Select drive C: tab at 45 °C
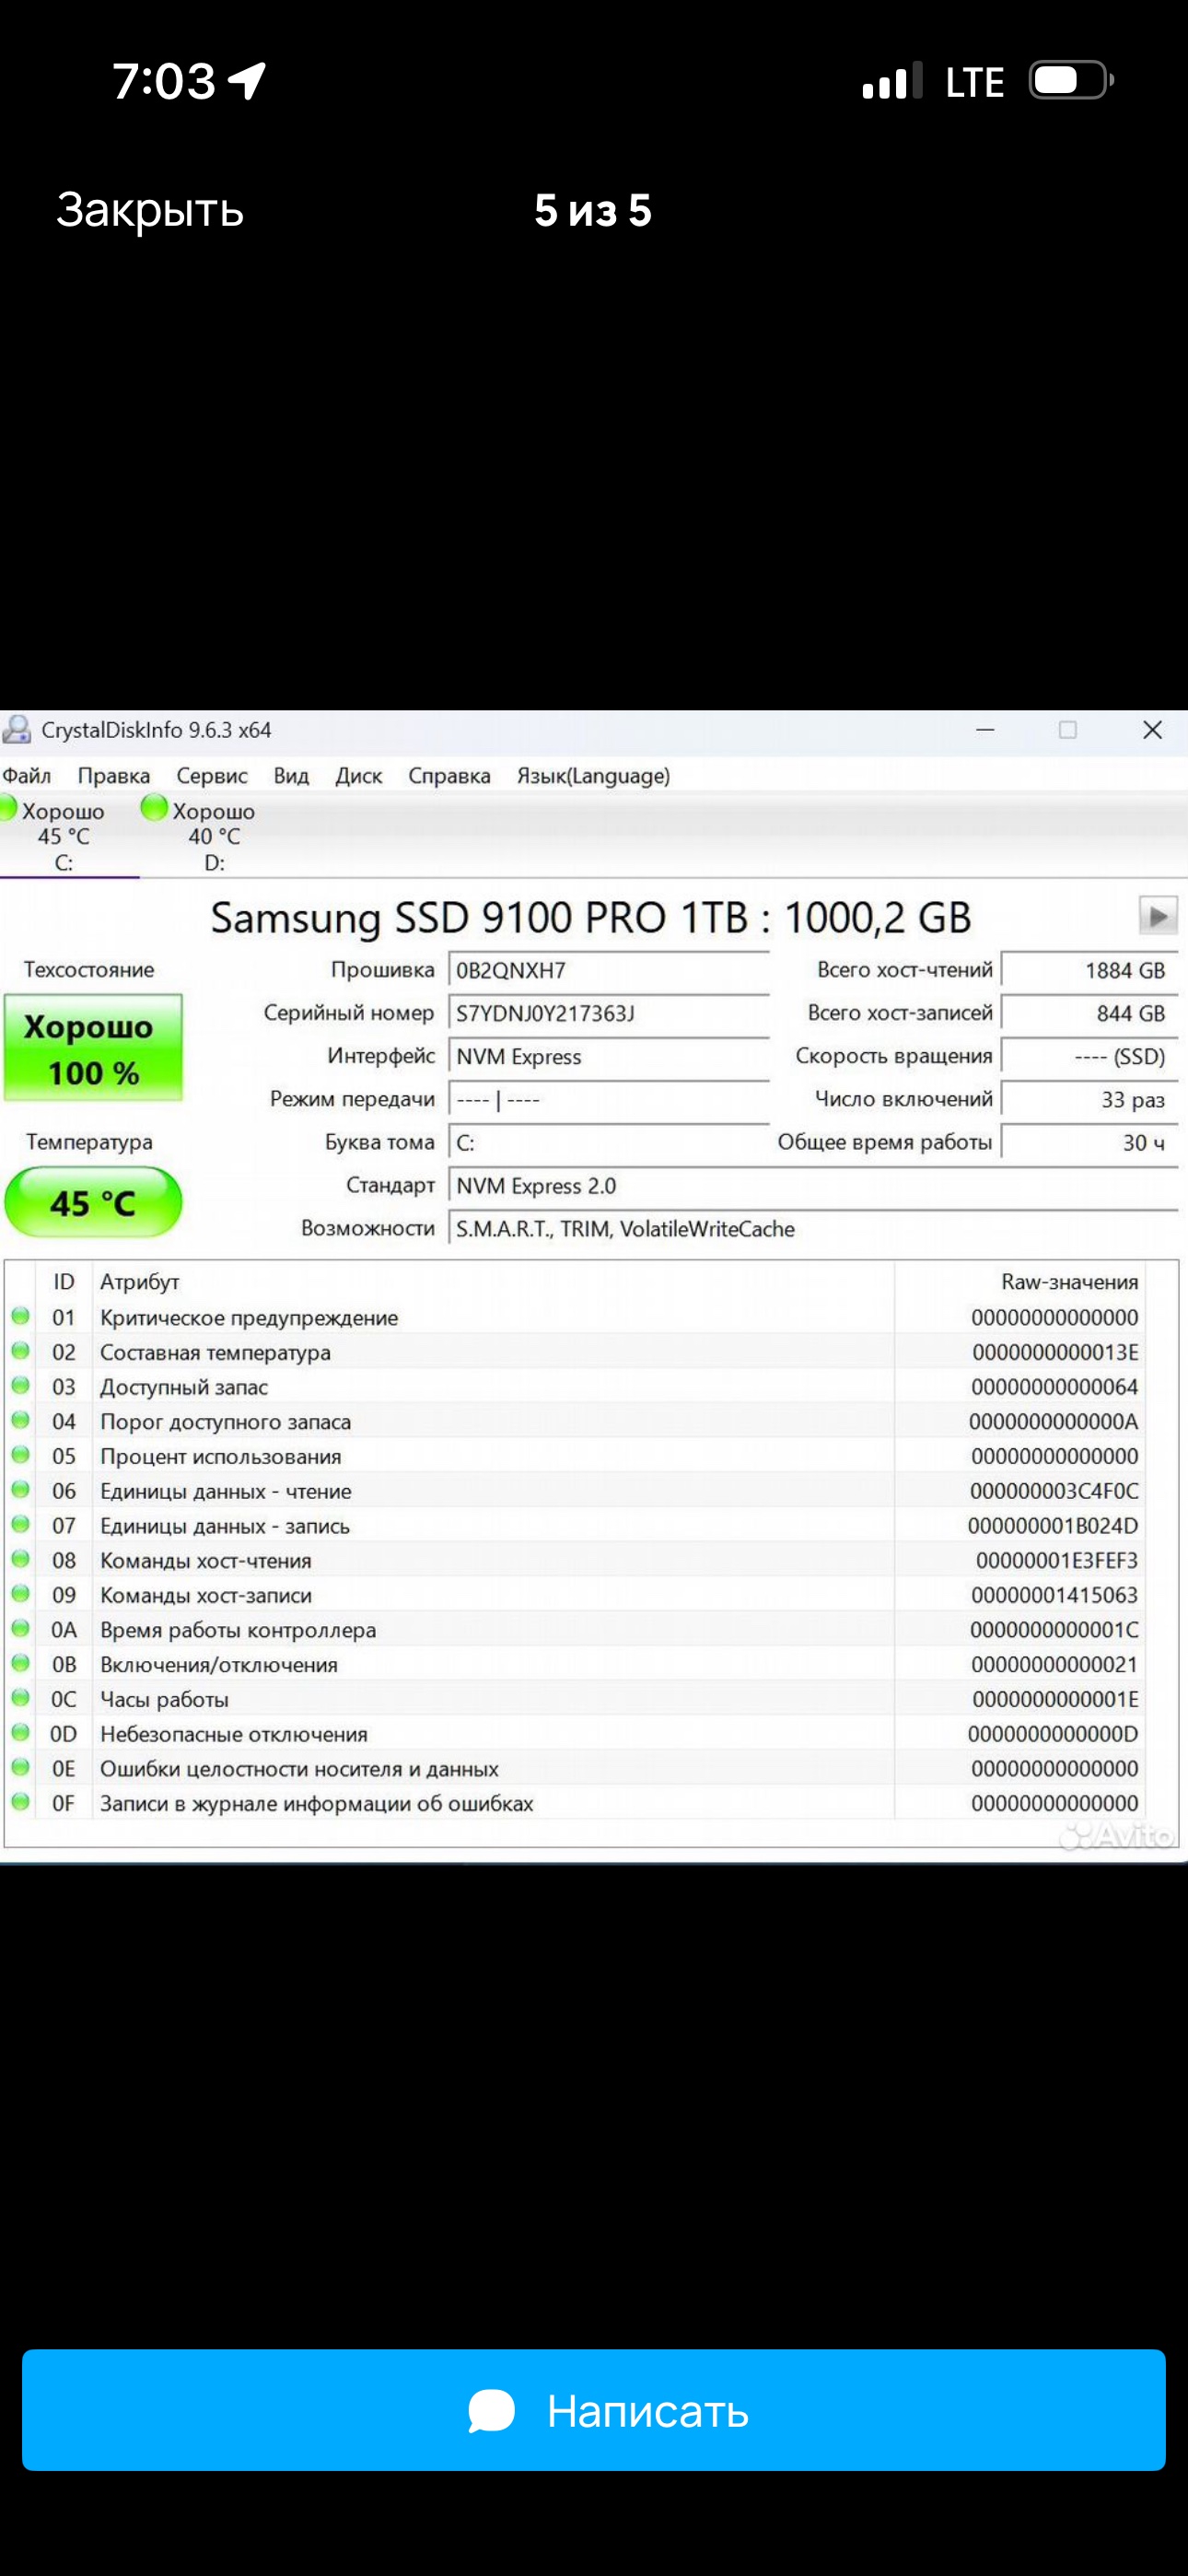The width and height of the screenshot is (1188, 2576). pos(63,836)
